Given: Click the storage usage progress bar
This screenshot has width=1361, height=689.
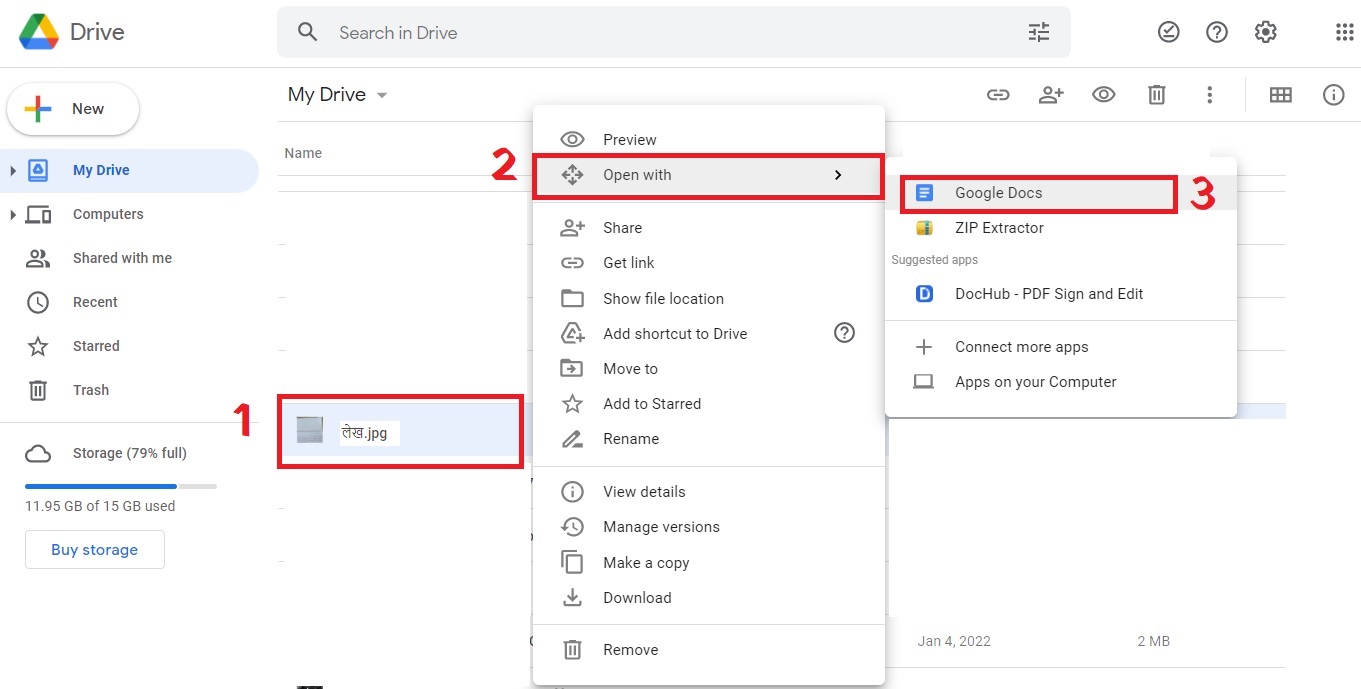Looking at the screenshot, I should pos(121,486).
